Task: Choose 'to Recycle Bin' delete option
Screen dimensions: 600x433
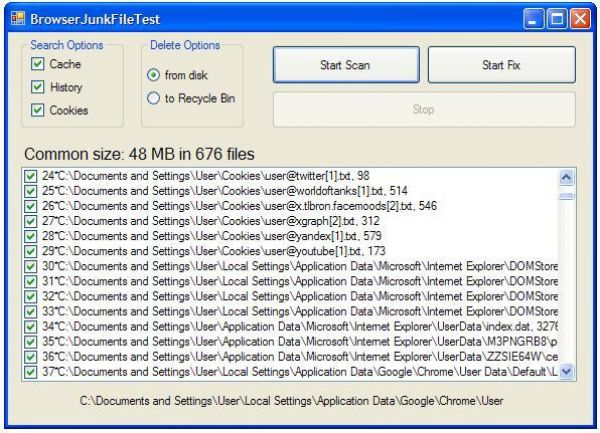Action: click(153, 98)
